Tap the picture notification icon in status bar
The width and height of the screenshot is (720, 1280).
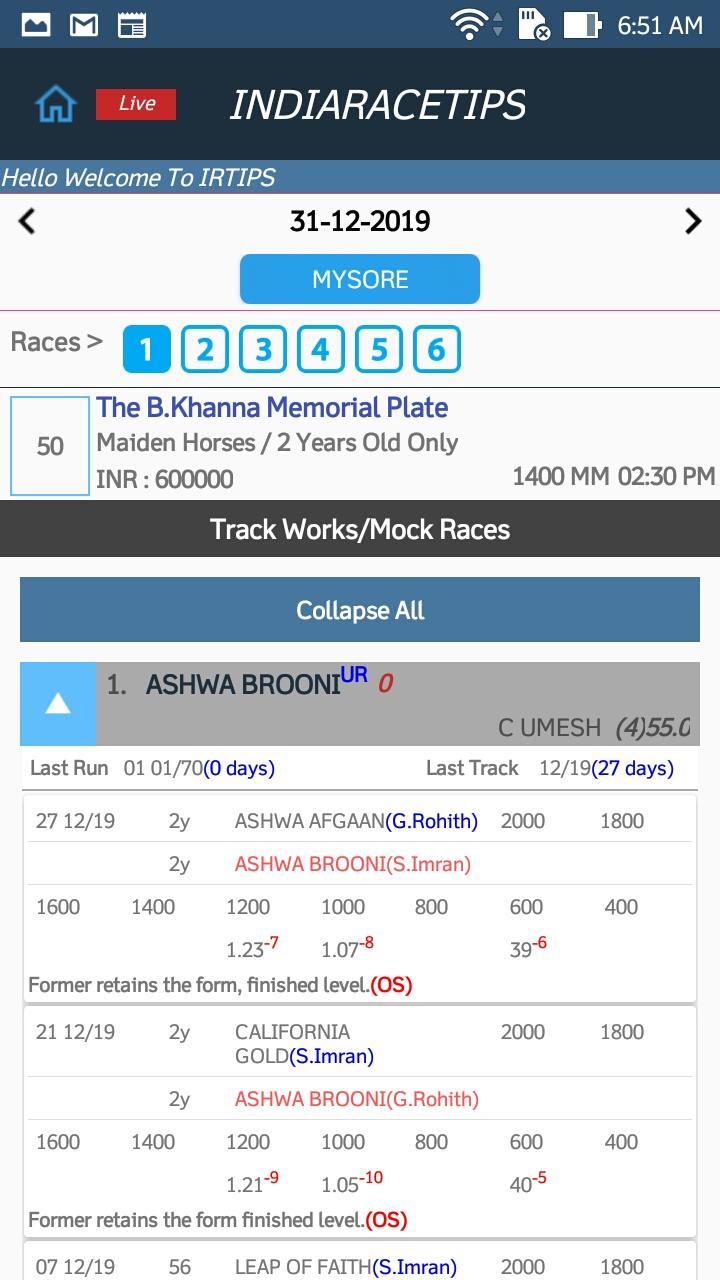pos(36,25)
